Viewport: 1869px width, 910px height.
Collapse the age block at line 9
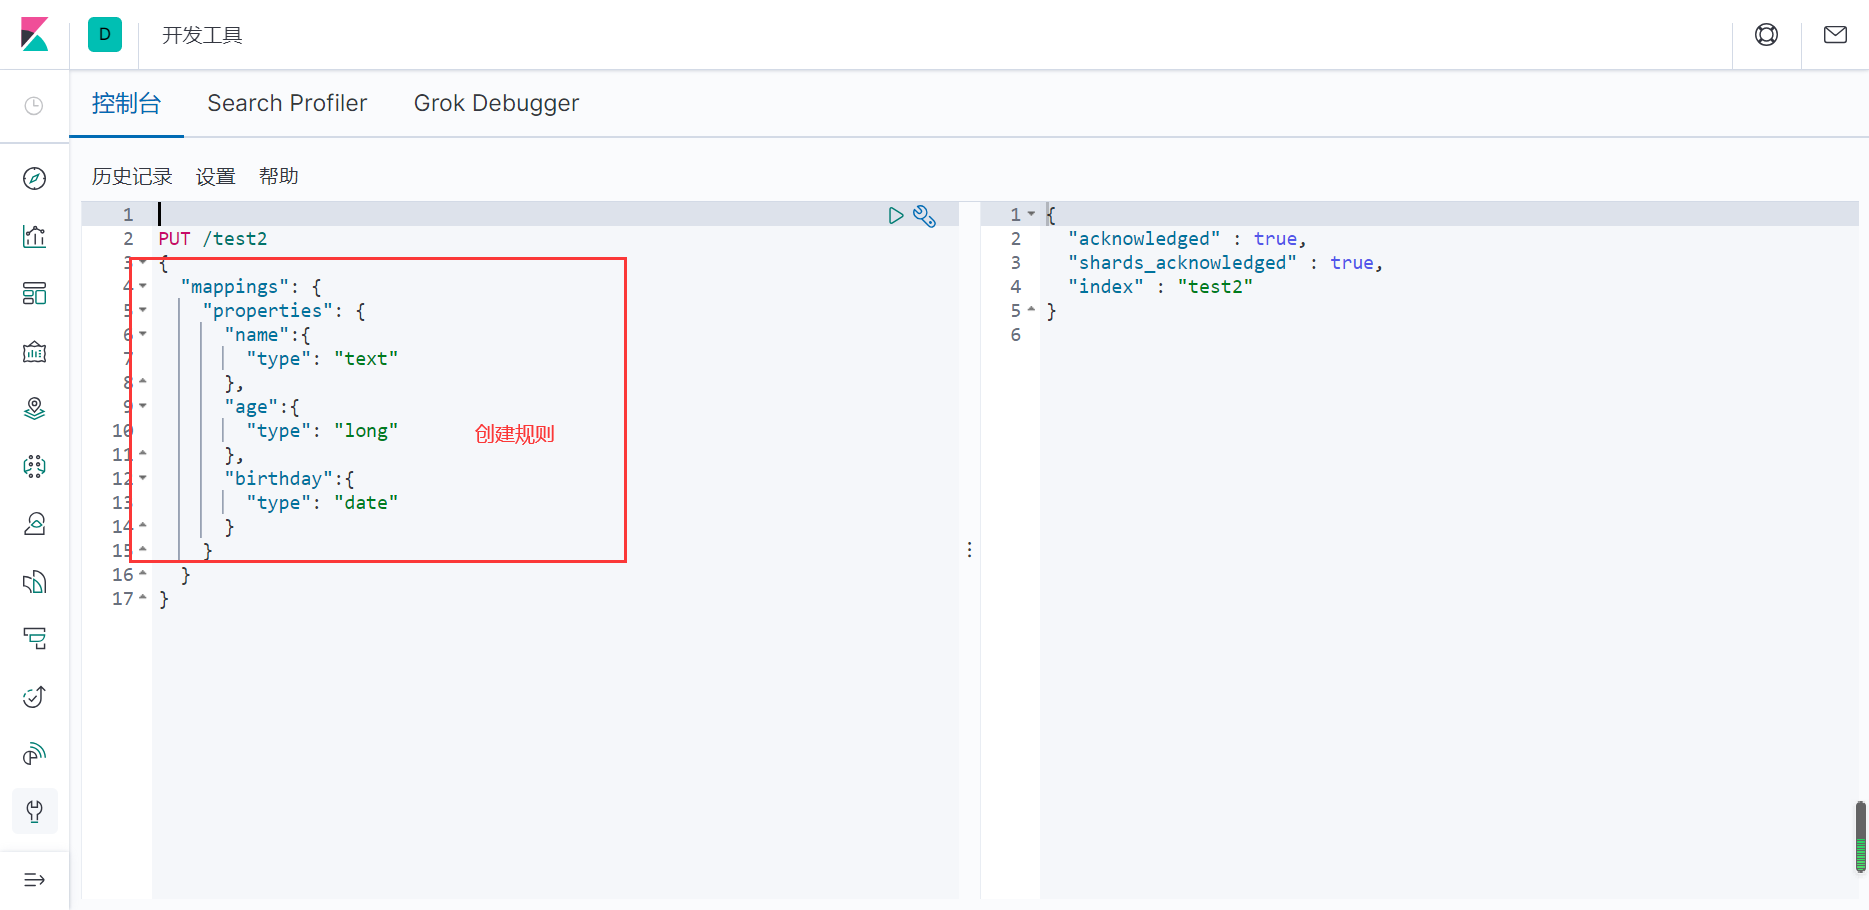[x=143, y=406]
